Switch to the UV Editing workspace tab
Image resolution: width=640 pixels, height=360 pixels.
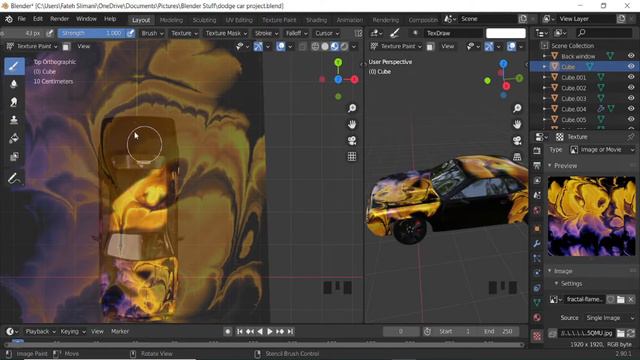pyautogui.click(x=239, y=20)
